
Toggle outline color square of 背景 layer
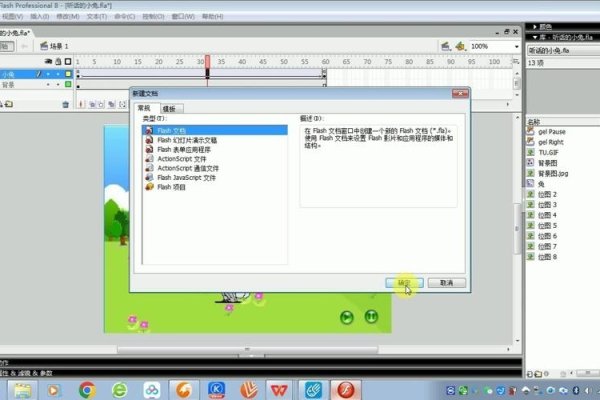[x=68, y=85]
